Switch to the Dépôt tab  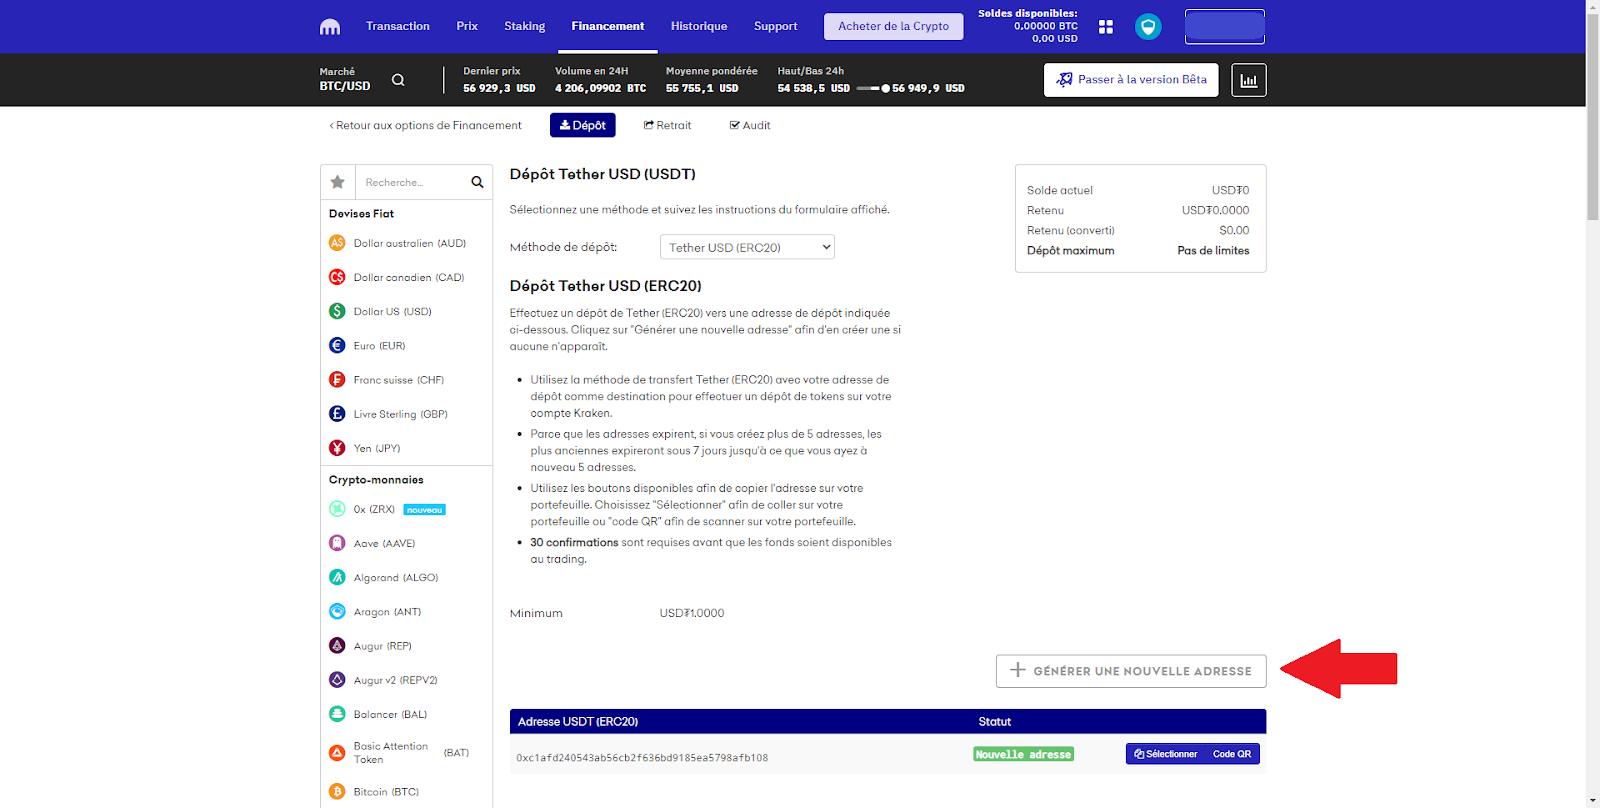tap(582, 125)
